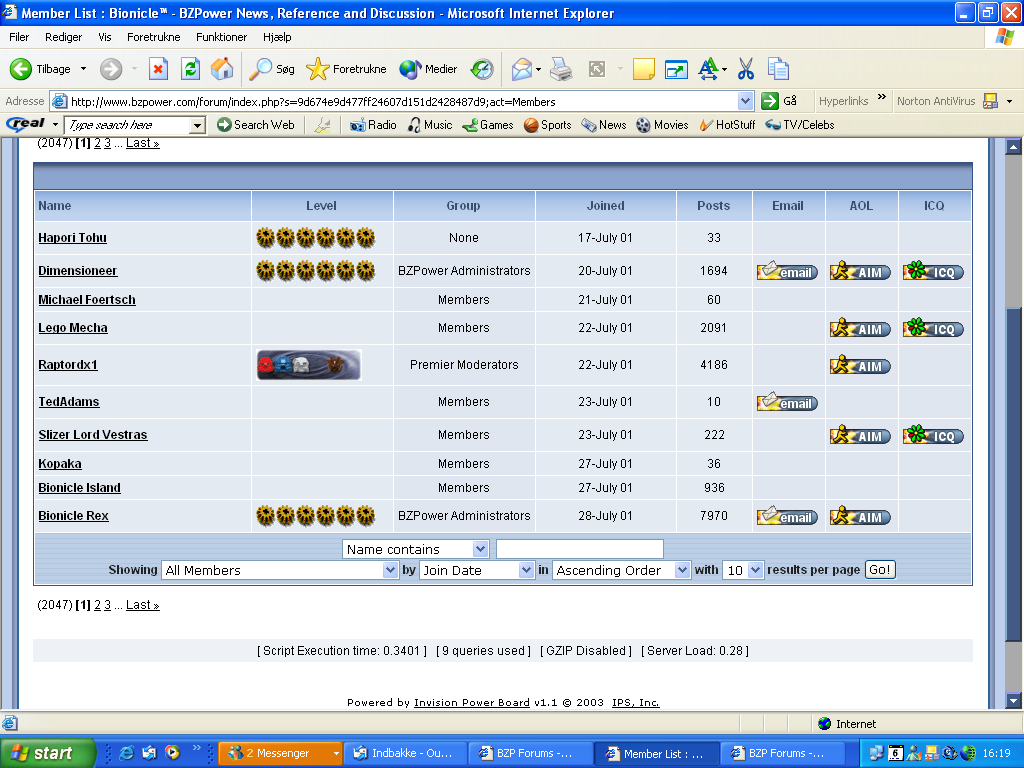The image size is (1024, 768).
Task: Open Bionicle Island member profile
Action: [x=80, y=488]
